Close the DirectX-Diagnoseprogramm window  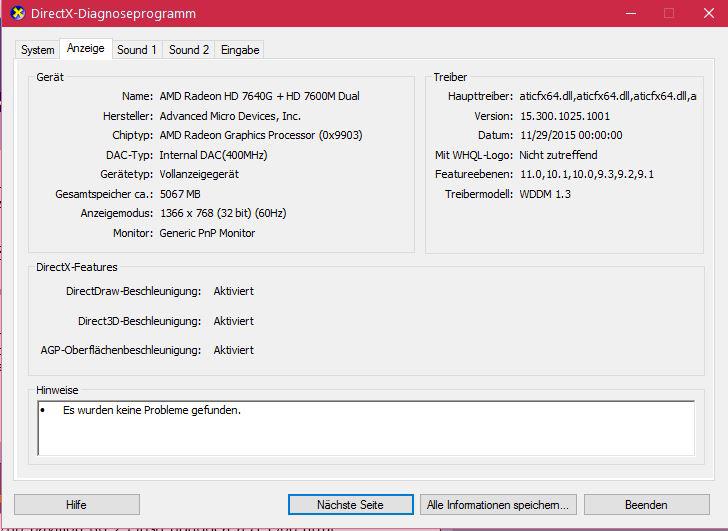704,14
